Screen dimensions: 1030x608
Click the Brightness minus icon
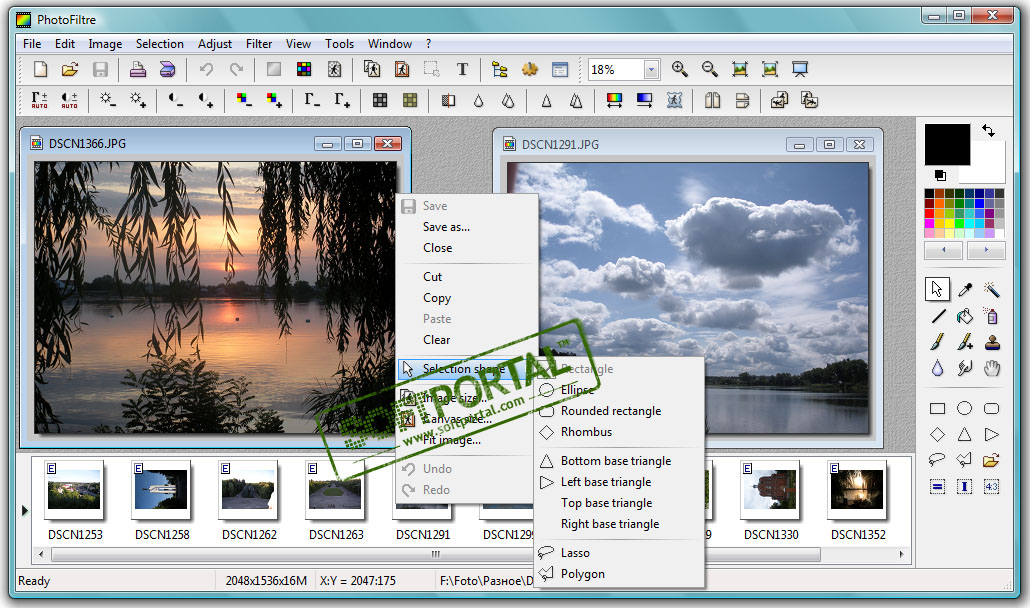point(107,100)
